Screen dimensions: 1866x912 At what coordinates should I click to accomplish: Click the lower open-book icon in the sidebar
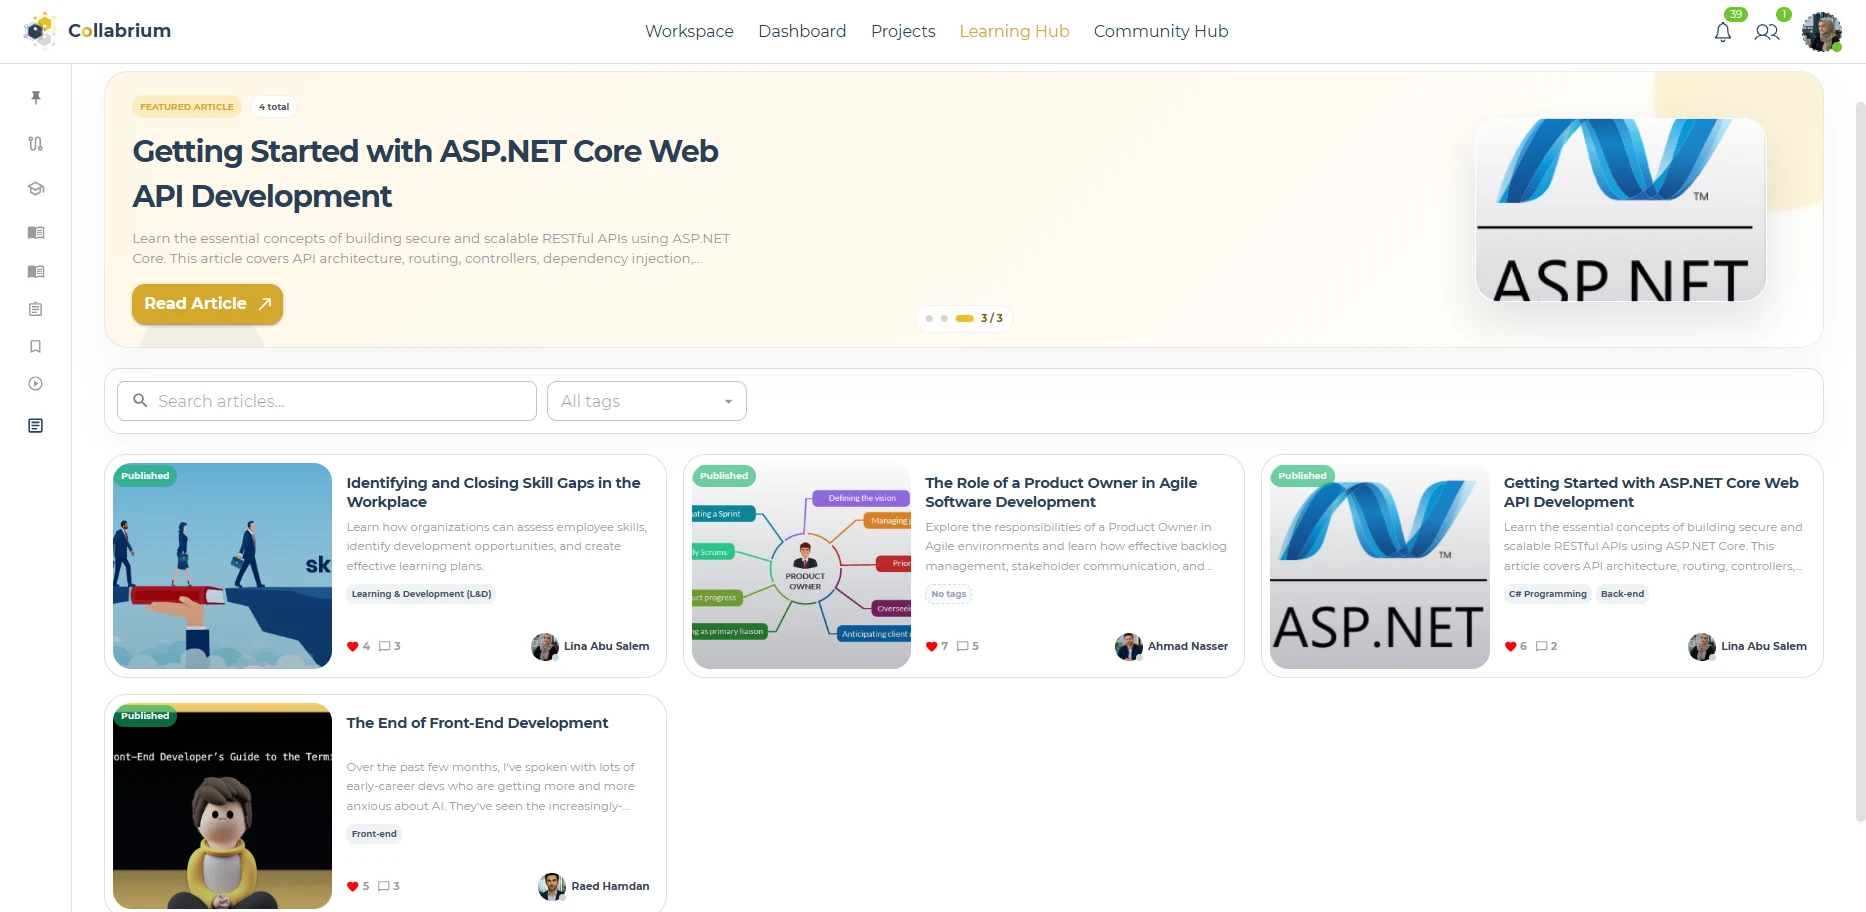coord(36,271)
